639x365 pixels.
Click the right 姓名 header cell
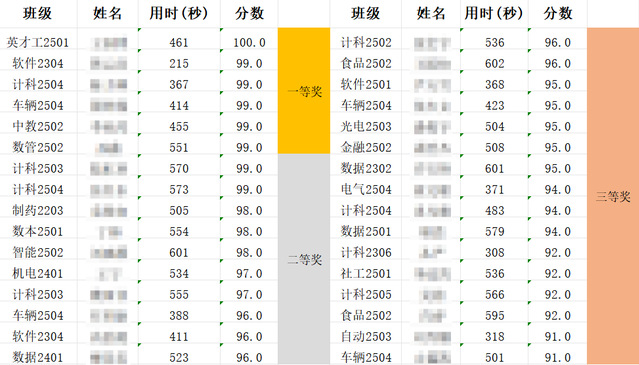pos(431,13)
